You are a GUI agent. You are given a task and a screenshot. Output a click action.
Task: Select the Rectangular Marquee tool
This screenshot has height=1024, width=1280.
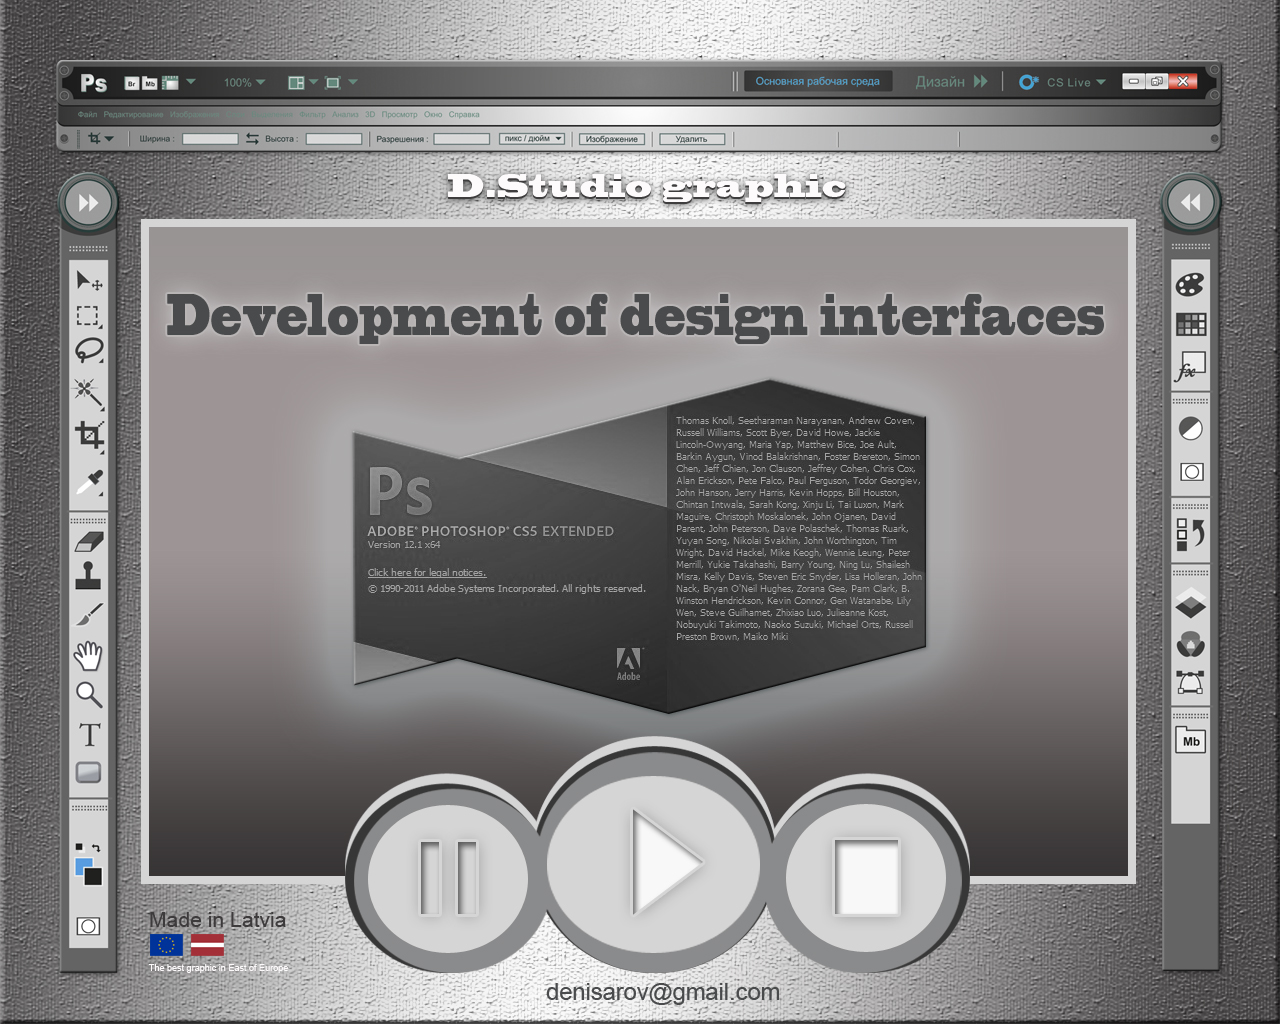tap(88, 316)
